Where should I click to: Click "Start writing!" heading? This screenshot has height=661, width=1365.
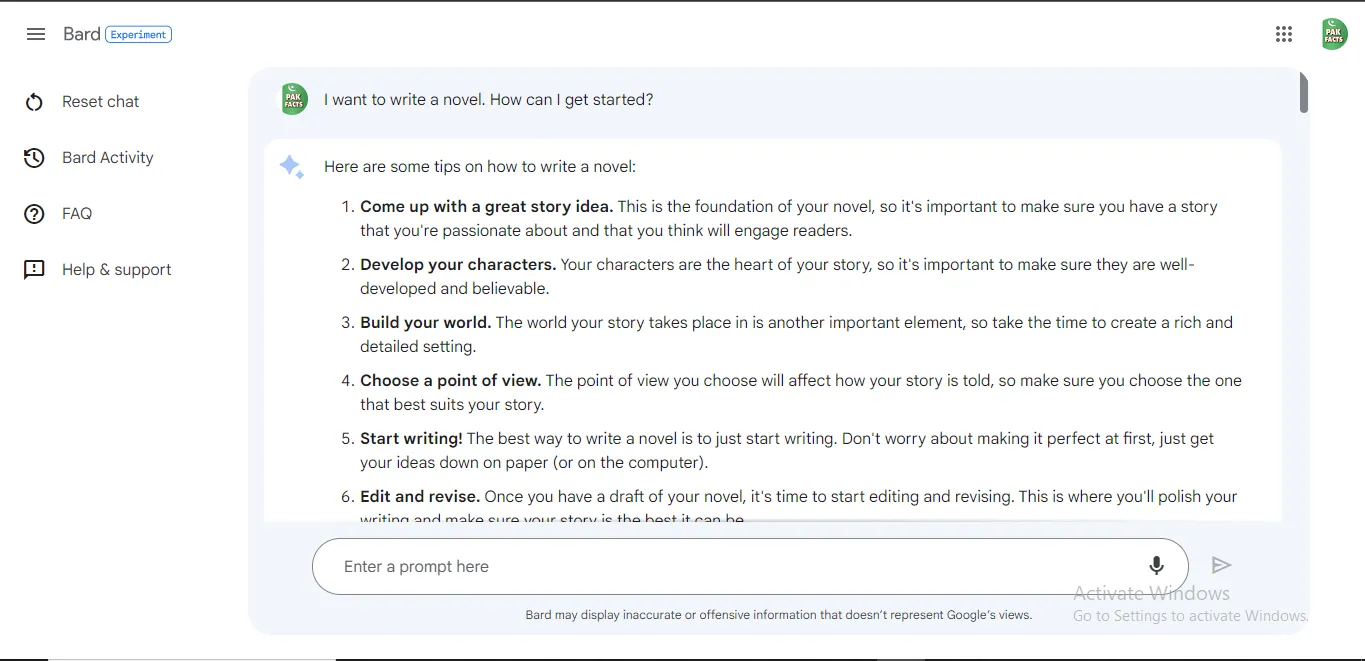click(411, 439)
